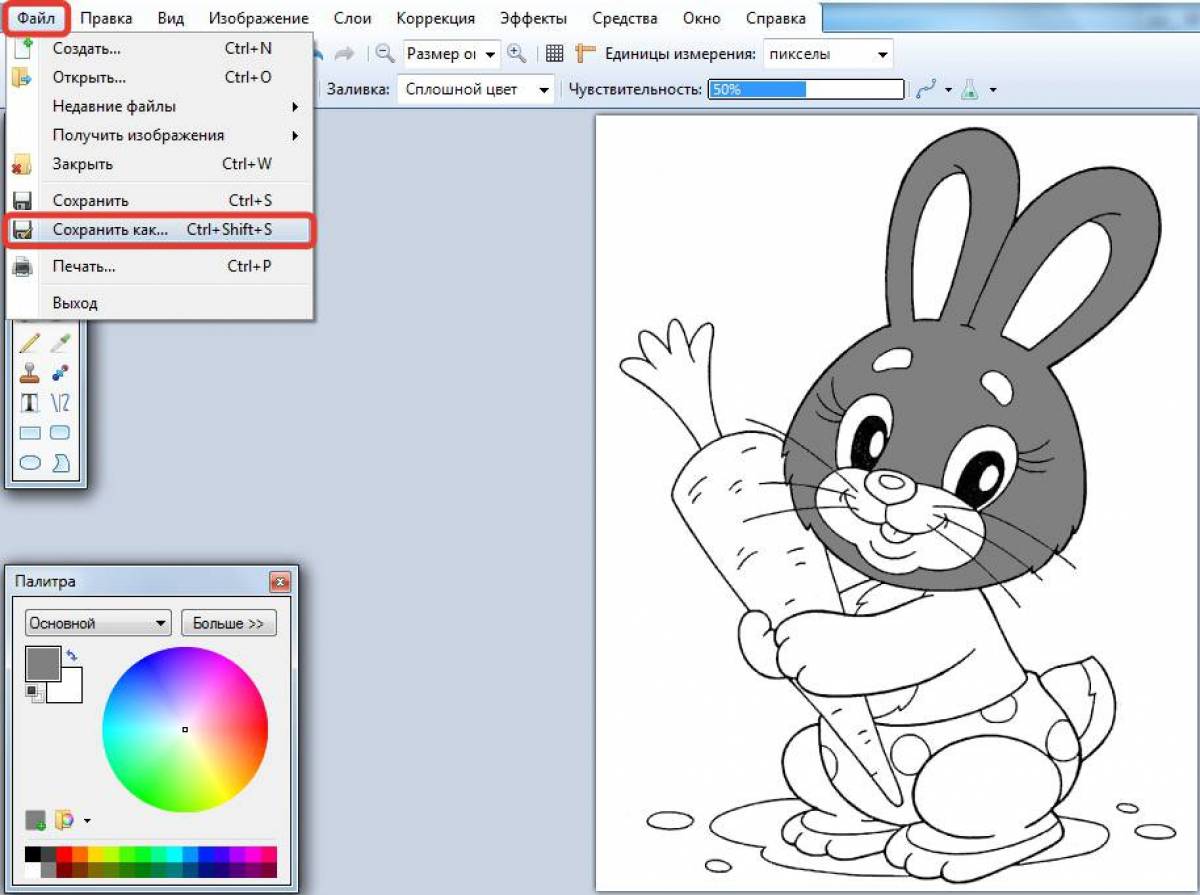Open the Слои menu
Screen dimensions: 1200x895
pyautogui.click(x=352, y=18)
